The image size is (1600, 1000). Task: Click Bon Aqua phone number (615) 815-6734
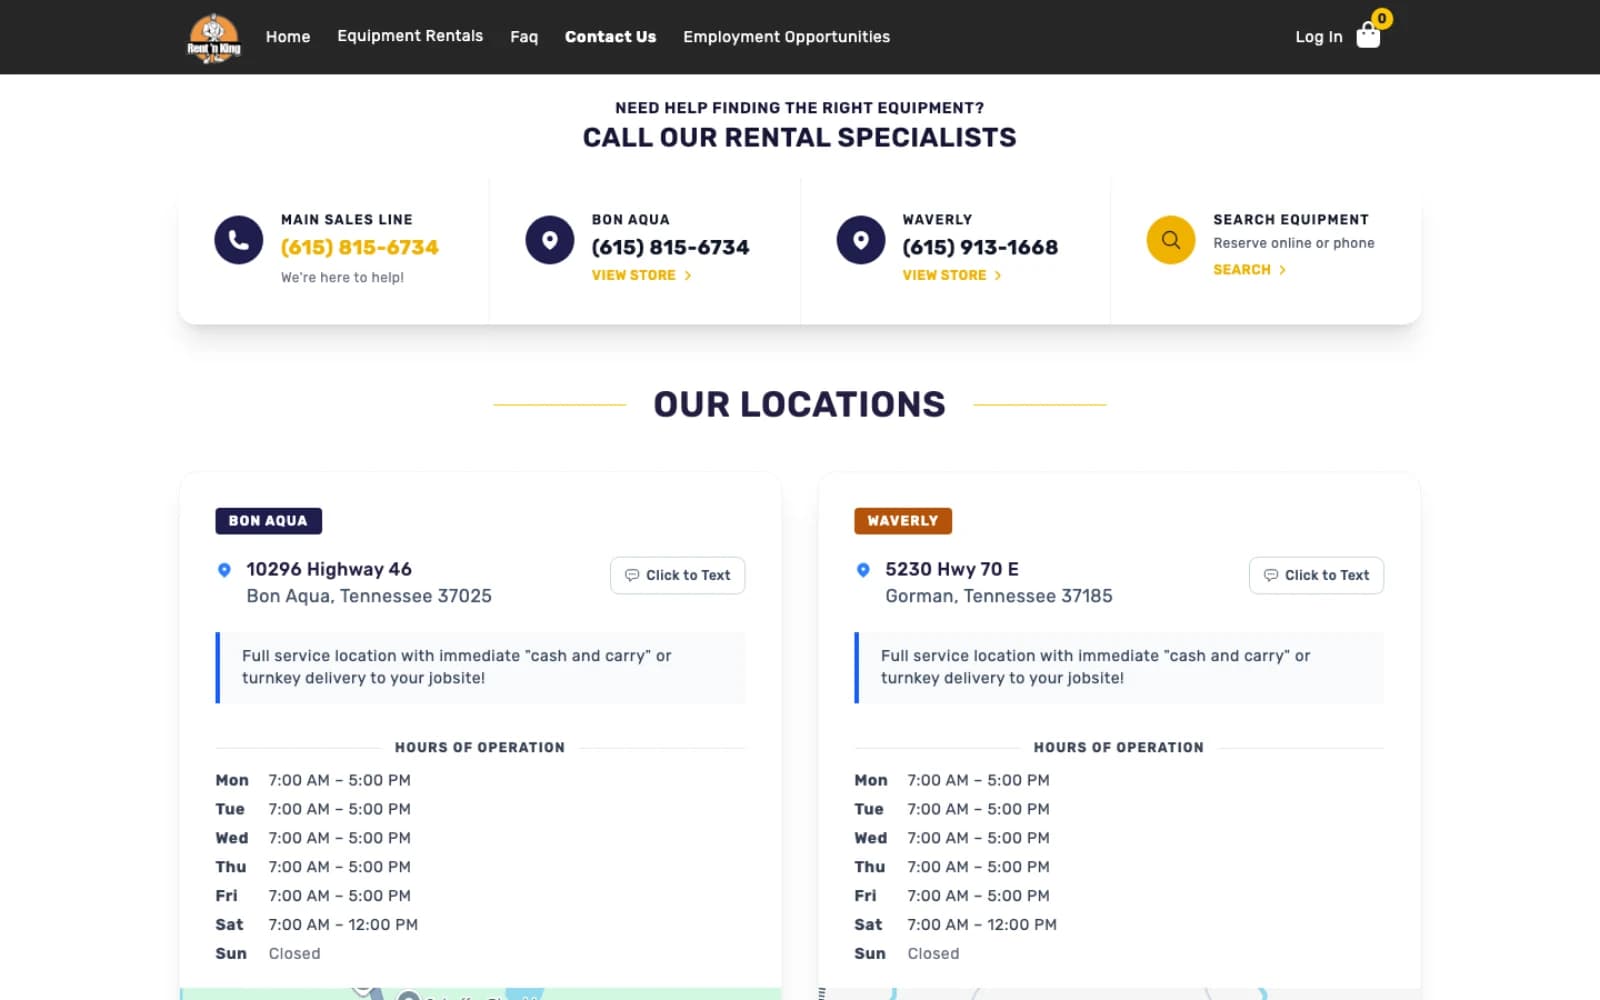tap(670, 247)
